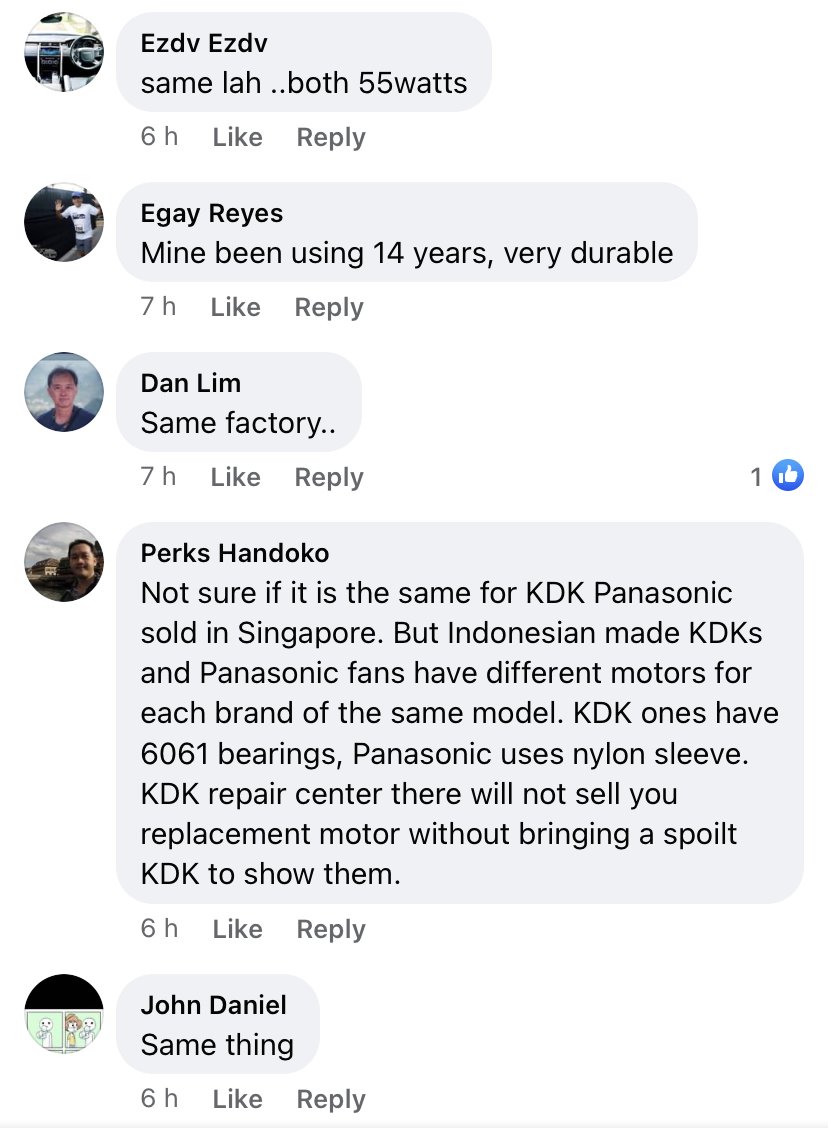Like Dan Lim's 'Same factory' comment
The image size is (828, 1128).
pyautogui.click(x=235, y=477)
